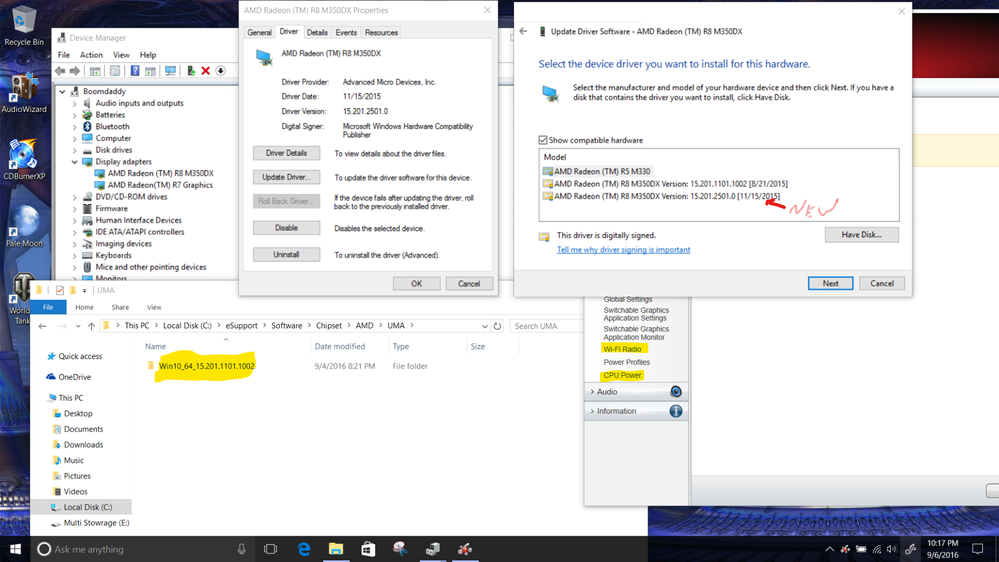Viewport: 999px width, 562px height.
Task: Switch to the Resources tab in Properties
Action: point(381,32)
